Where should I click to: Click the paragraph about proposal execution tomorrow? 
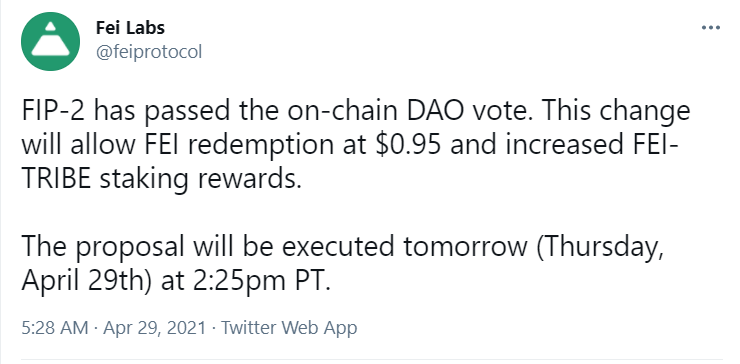click(343, 263)
